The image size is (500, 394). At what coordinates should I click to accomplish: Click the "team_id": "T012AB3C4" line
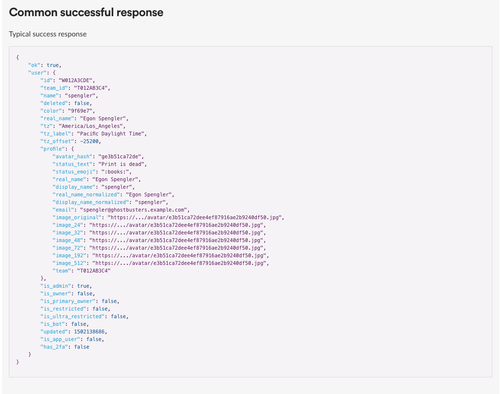[75, 88]
